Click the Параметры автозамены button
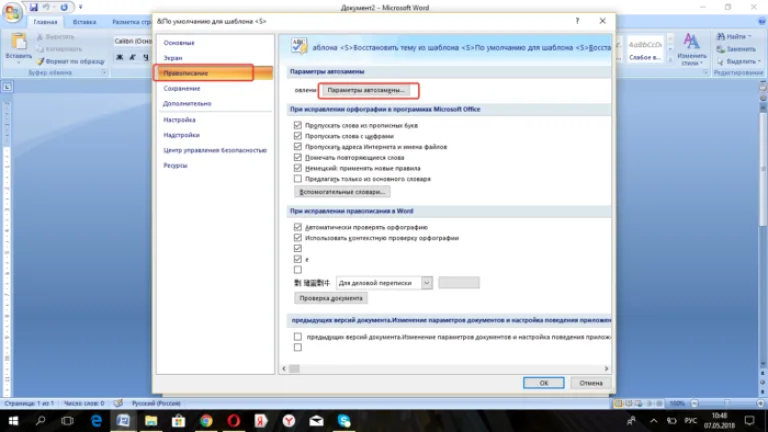Viewport: 768px width, 432px height. (x=366, y=90)
